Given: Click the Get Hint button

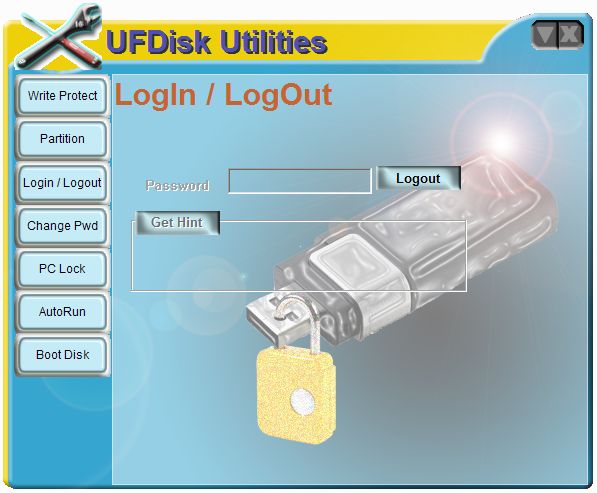Looking at the screenshot, I should [177, 222].
